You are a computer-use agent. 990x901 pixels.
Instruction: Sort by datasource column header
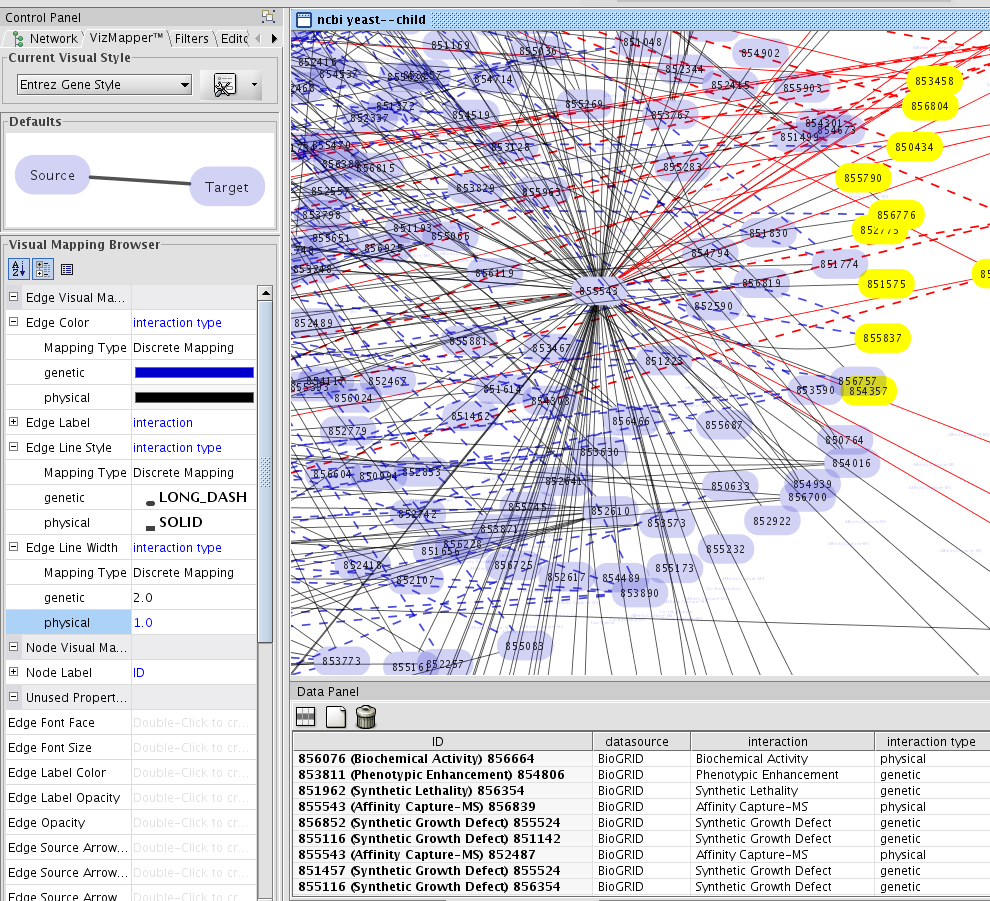tap(641, 741)
